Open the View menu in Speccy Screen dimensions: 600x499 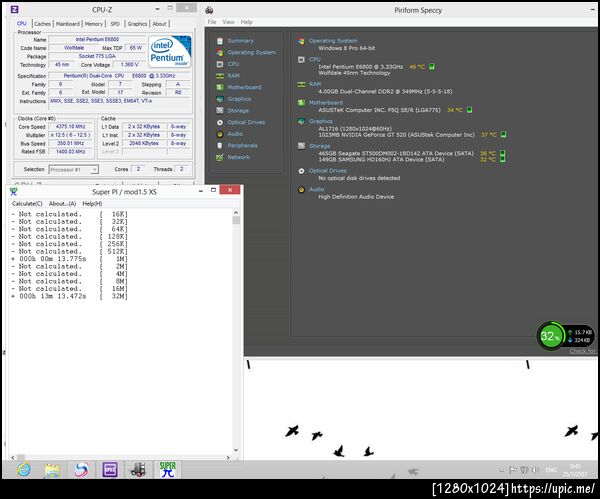(228, 22)
